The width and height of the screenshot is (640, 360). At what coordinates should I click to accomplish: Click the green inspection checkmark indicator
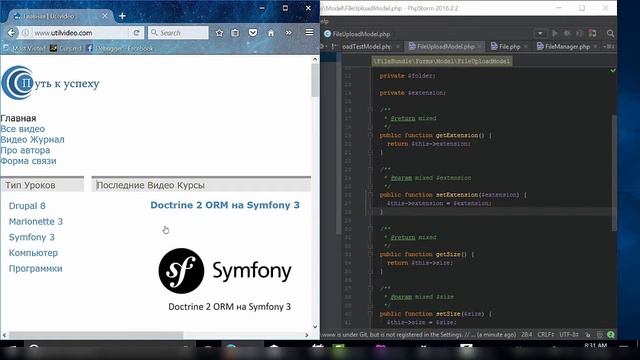(x=613, y=71)
